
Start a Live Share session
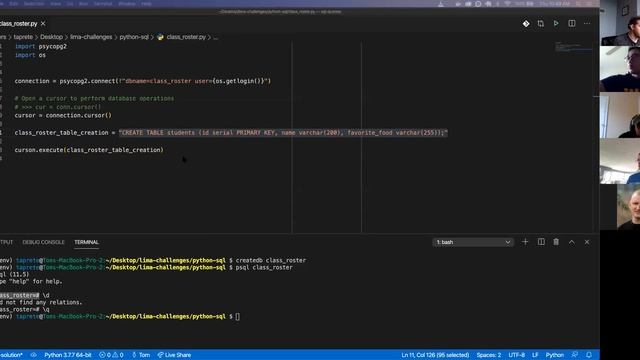174,355
